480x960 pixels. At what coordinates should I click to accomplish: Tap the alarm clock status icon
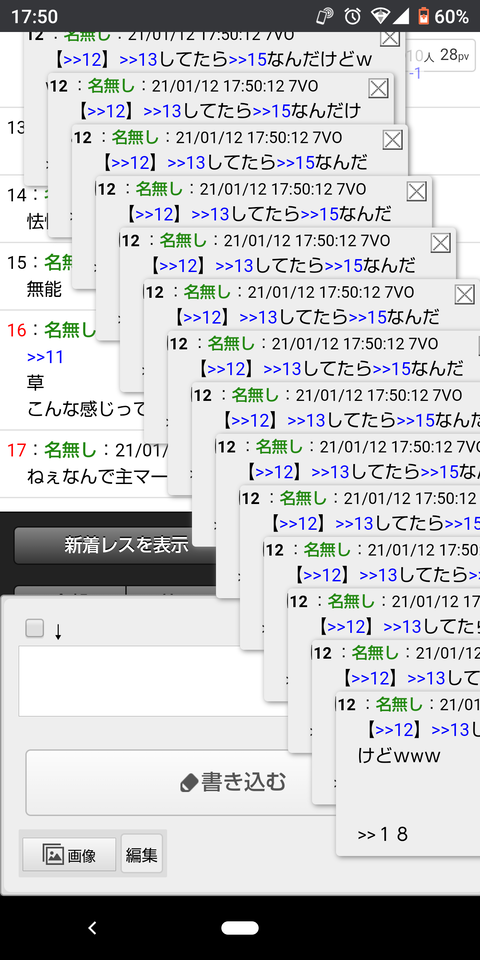[352, 17]
